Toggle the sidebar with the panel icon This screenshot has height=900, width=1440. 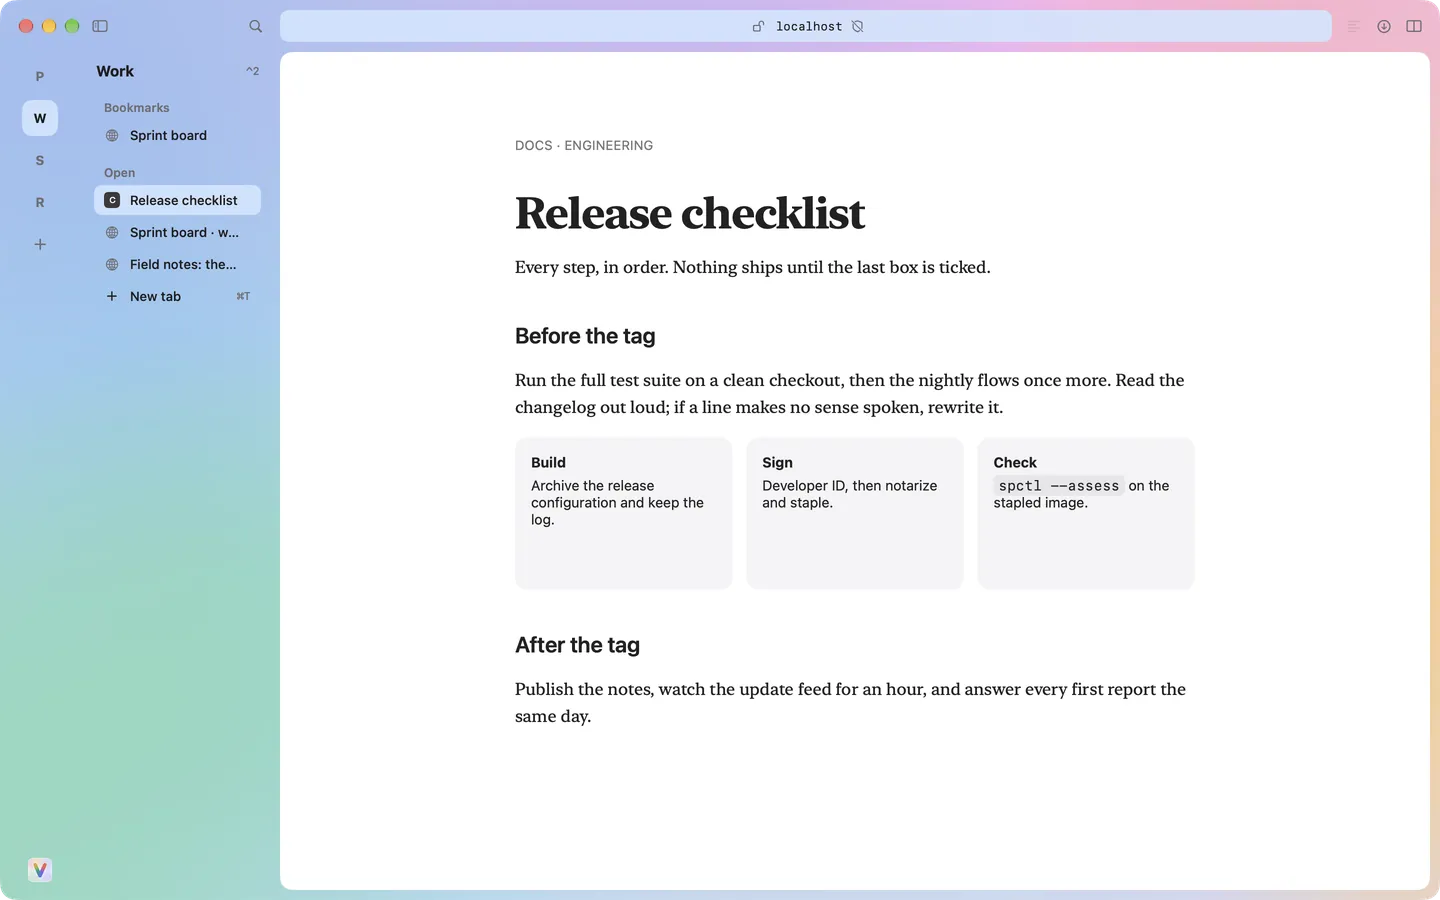pyautogui.click(x=100, y=26)
